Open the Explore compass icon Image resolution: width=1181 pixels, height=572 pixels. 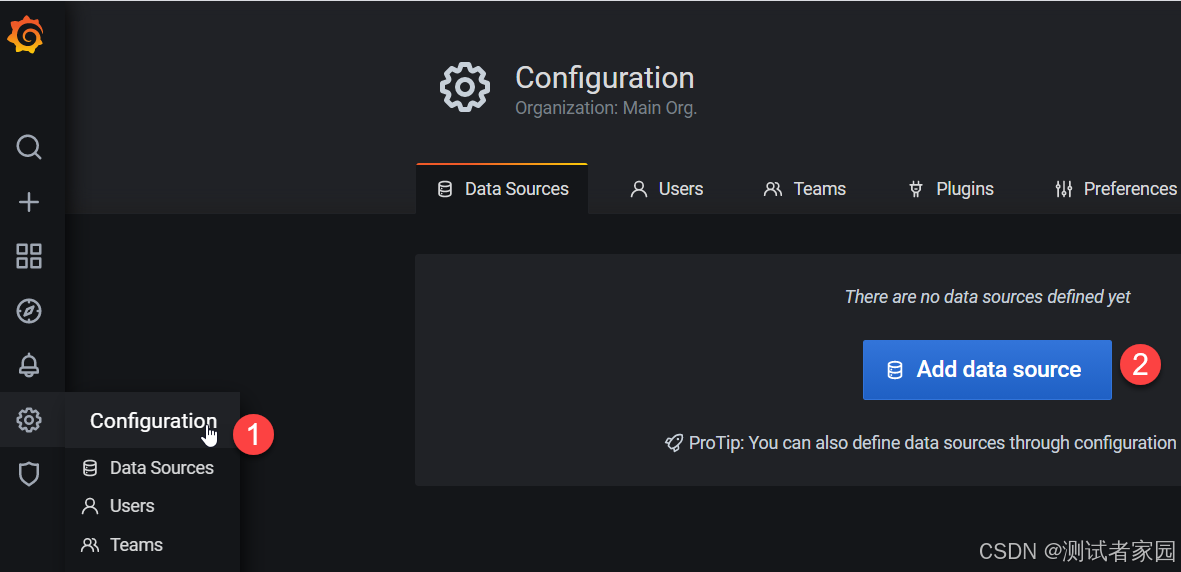[29, 310]
